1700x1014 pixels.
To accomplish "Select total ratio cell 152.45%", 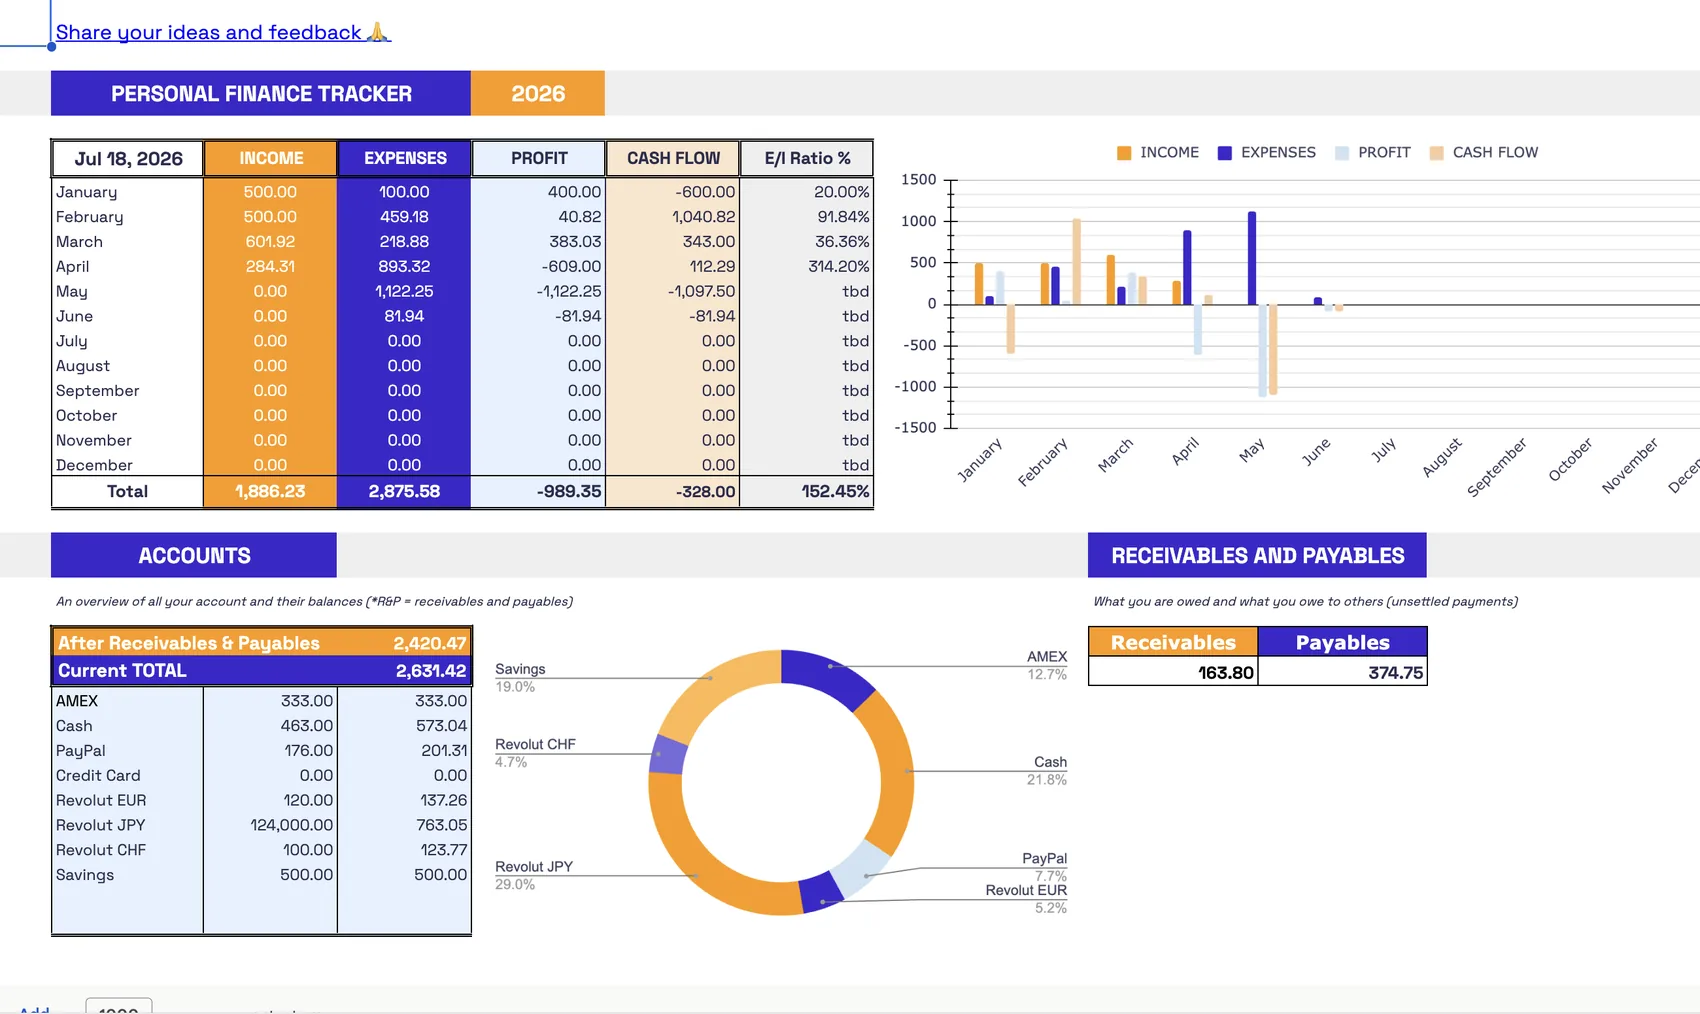I will tap(807, 492).
